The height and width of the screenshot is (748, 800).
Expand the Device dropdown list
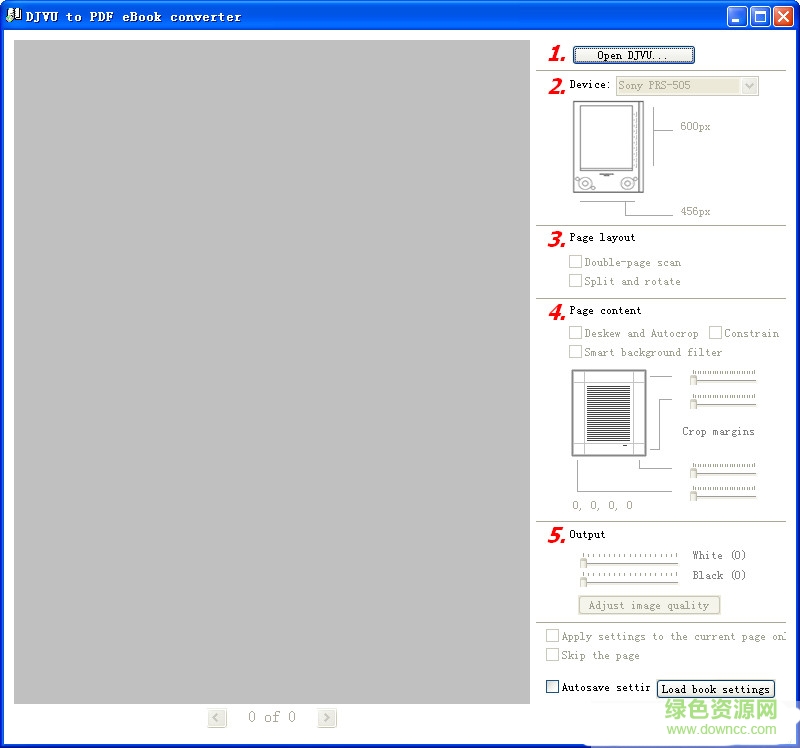749,86
